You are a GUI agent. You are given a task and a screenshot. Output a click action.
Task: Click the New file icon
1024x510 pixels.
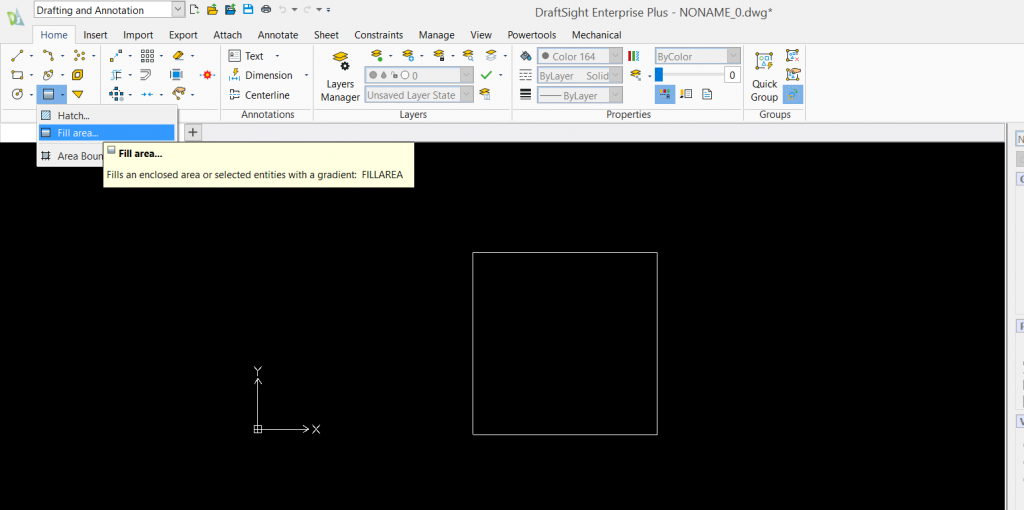coord(194,9)
